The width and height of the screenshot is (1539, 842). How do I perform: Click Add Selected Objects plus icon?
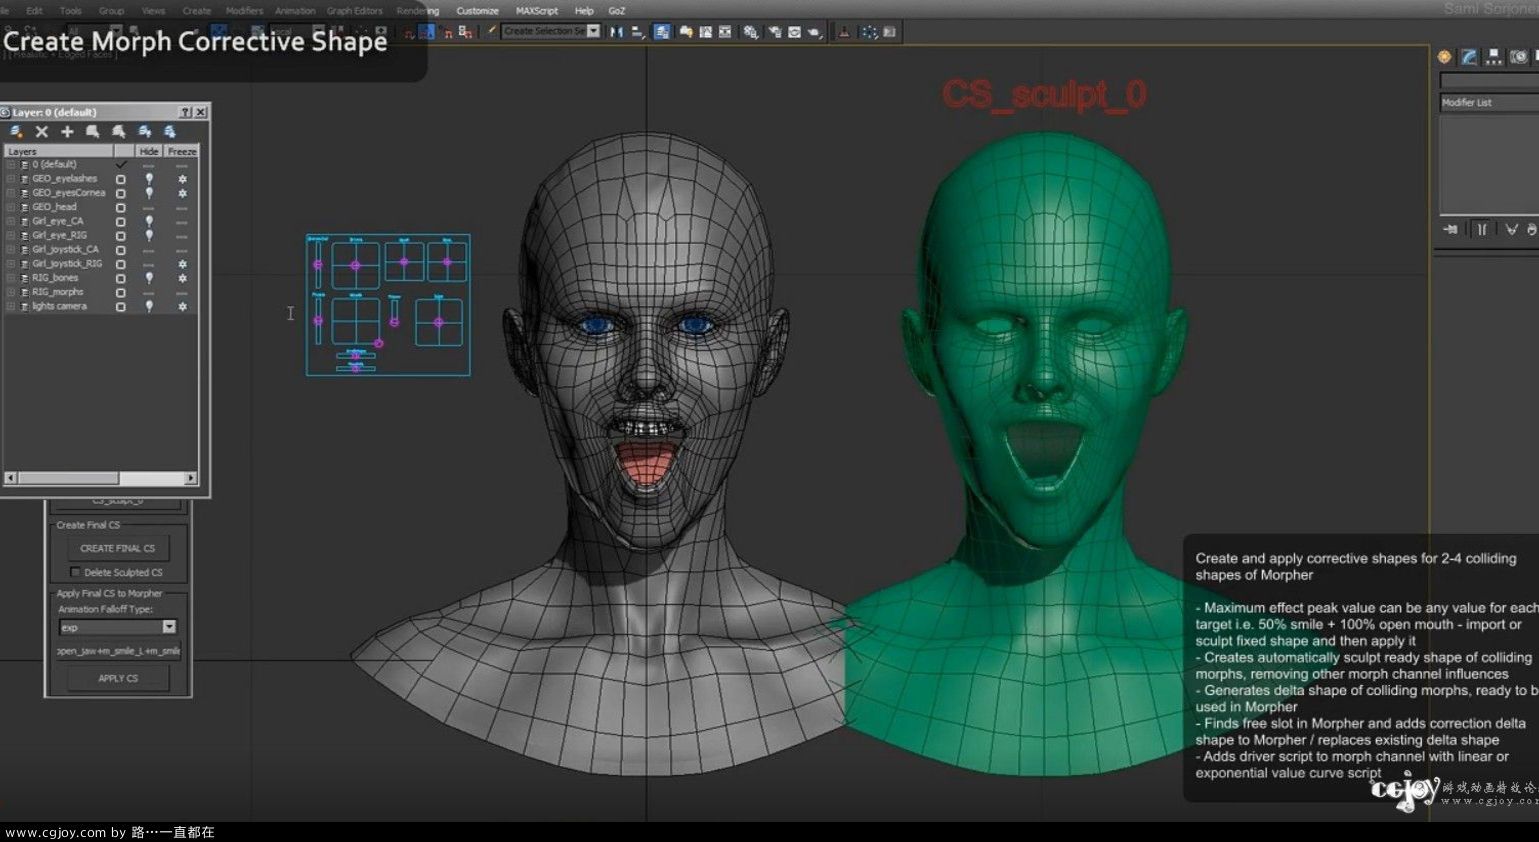[x=67, y=132]
